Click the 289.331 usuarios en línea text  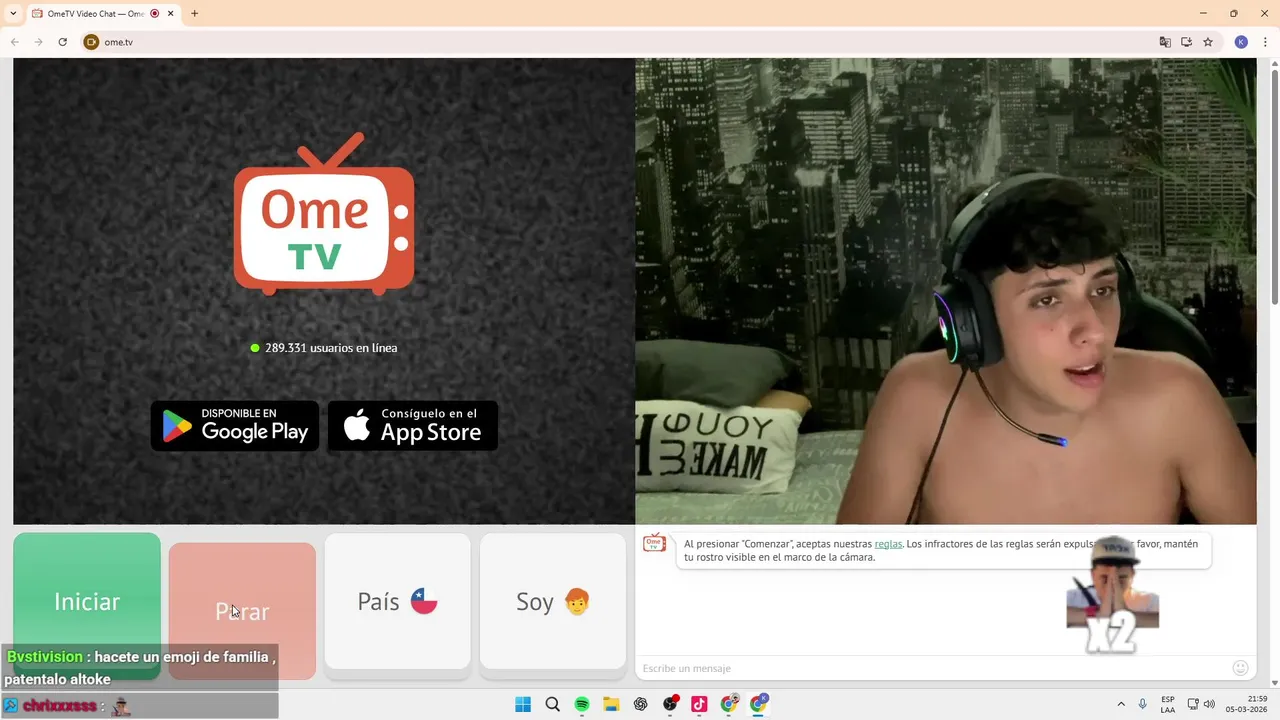pos(331,348)
